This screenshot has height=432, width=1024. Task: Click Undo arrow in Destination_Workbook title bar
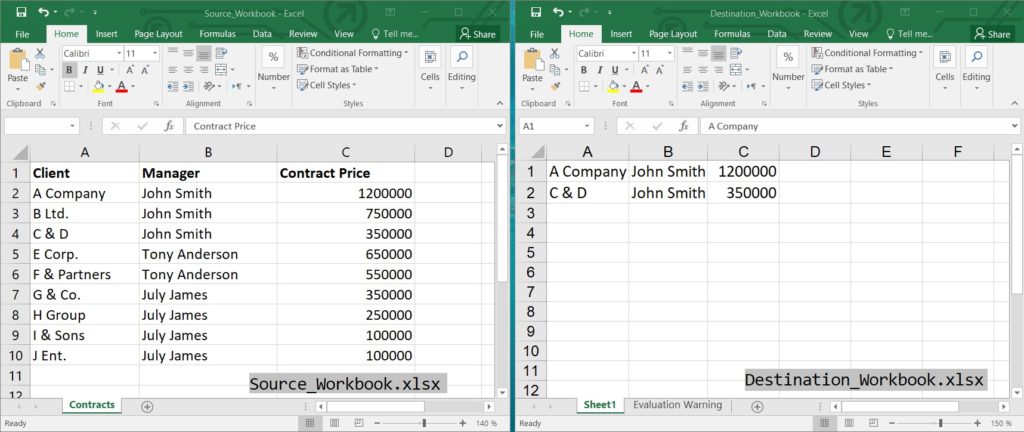(x=556, y=12)
